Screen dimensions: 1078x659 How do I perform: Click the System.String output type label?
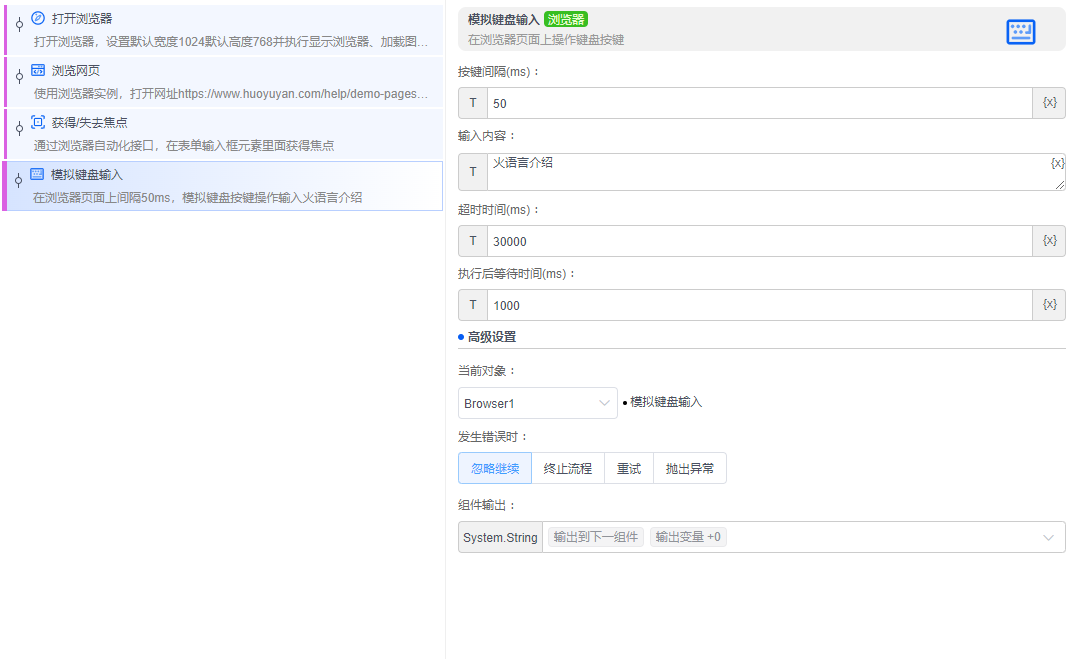point(499,537)
